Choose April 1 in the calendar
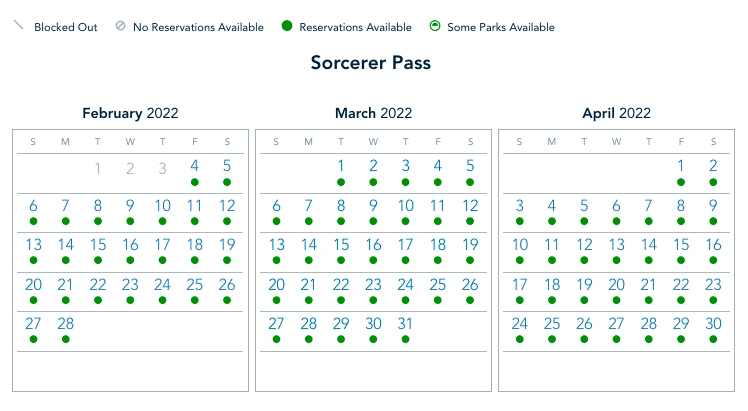The width and height of the screenshot is (748, 411). (681, 166)
